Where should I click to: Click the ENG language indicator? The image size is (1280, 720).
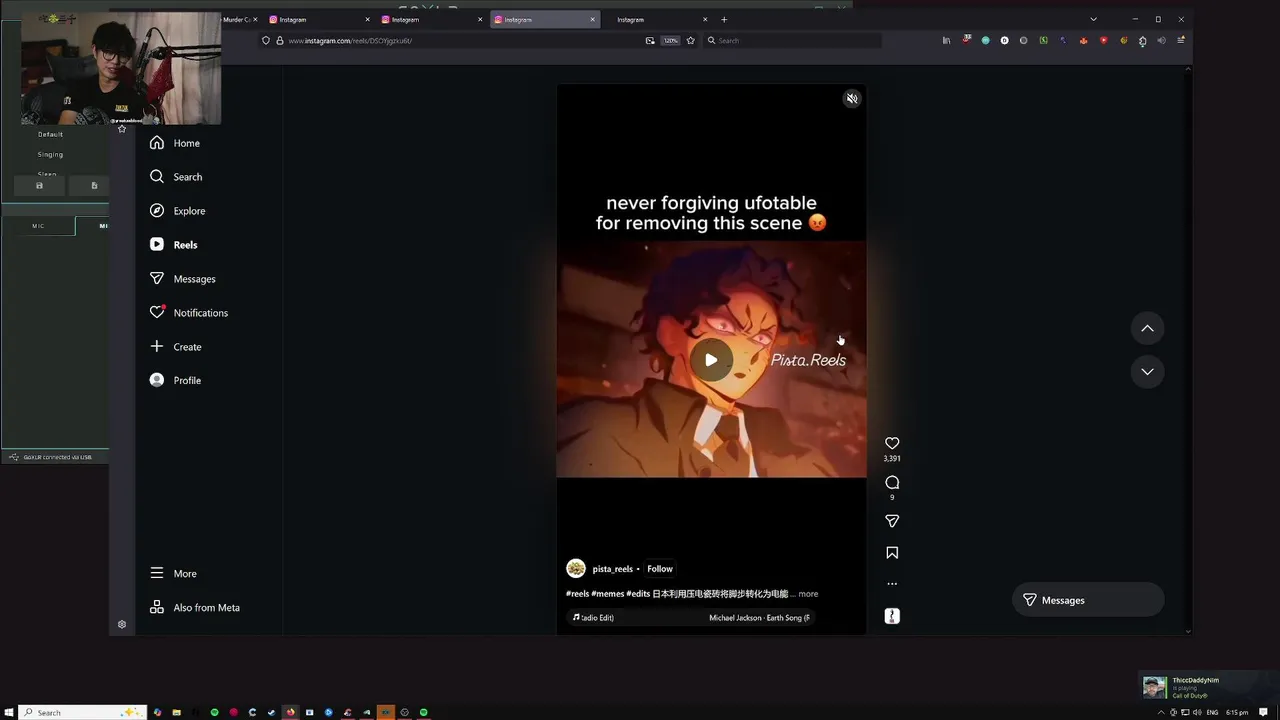click(1212, 712)
